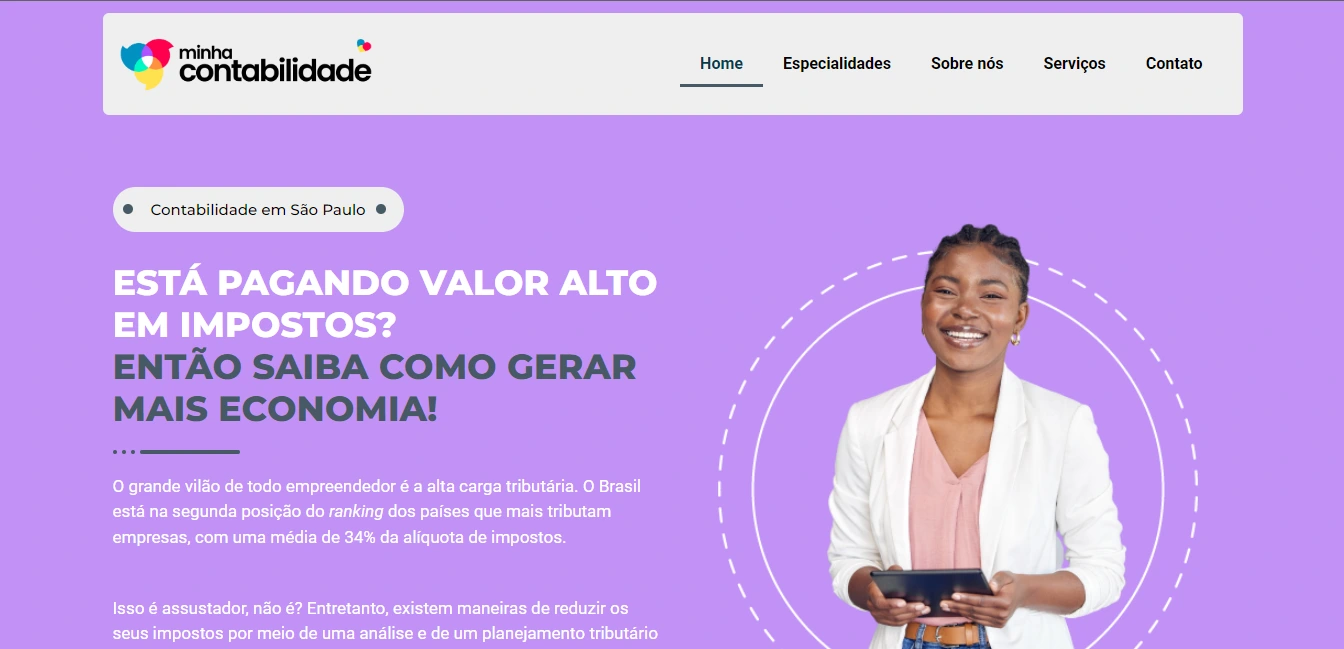
Task: Click the Minha Contabilidade logo
Action: [x=246, y=64]
